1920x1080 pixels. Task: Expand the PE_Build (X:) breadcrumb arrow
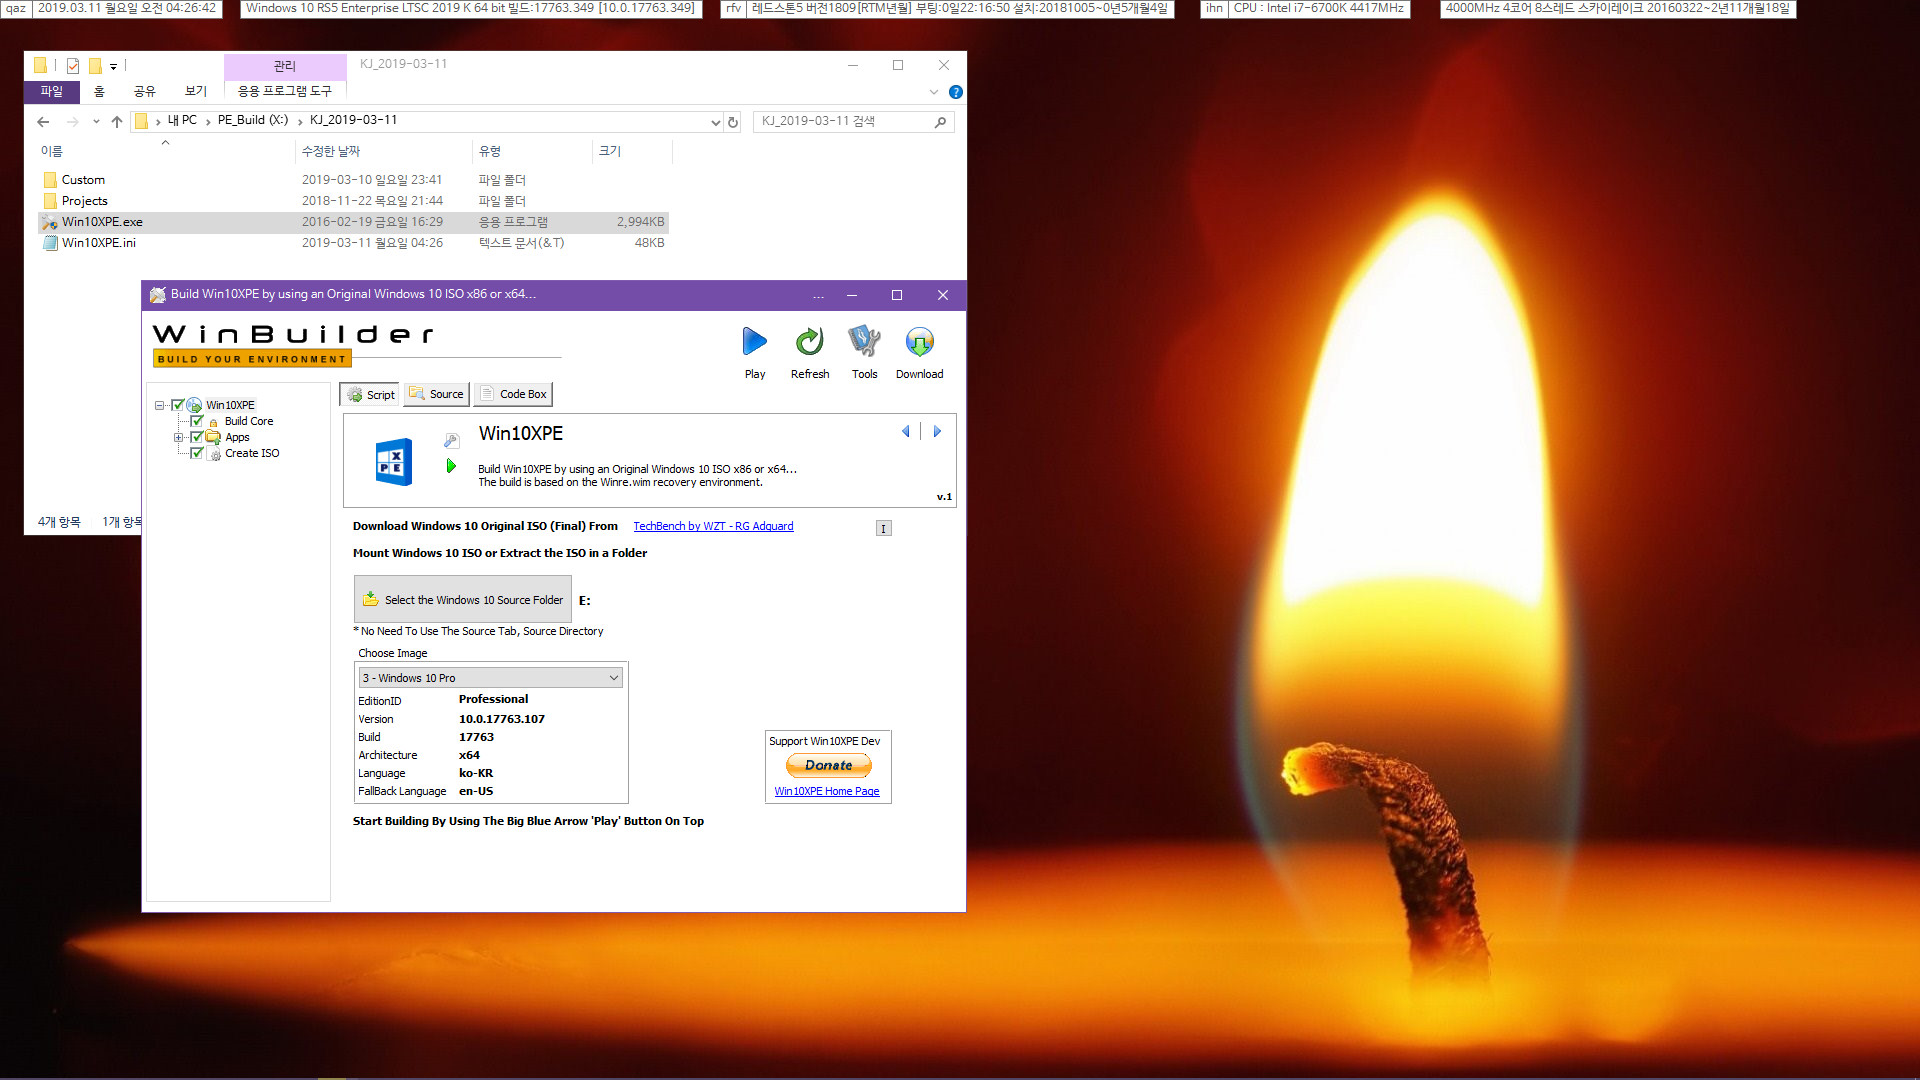pos(299,121)
